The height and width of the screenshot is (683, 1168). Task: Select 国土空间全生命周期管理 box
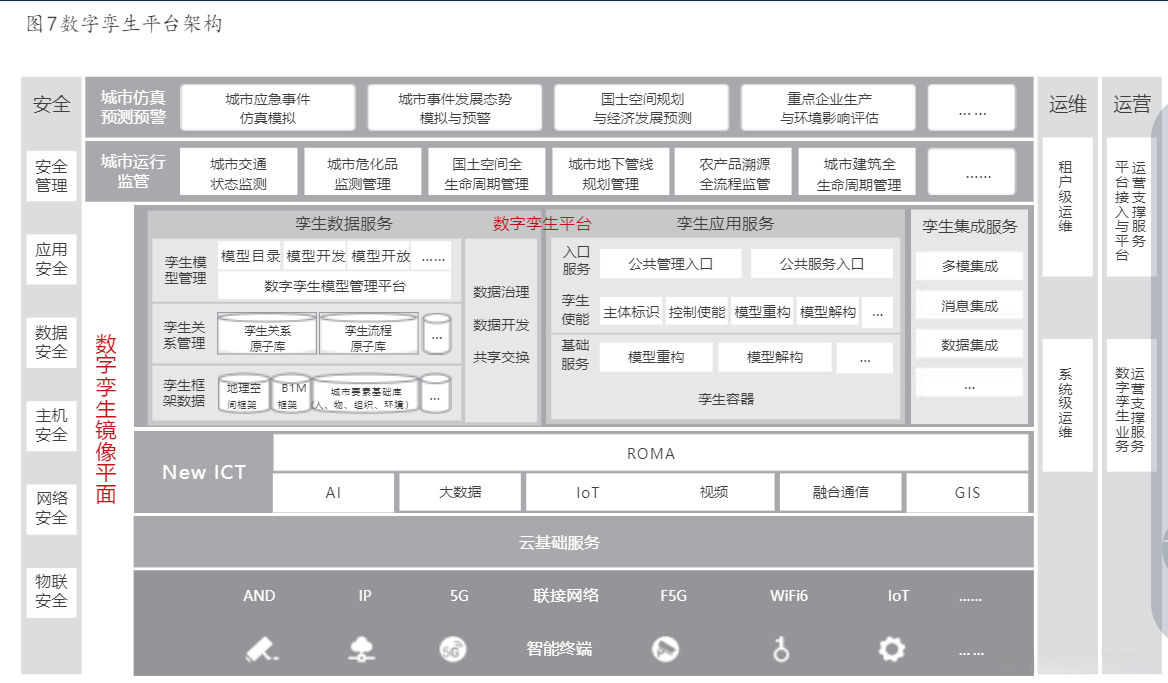(486, 172)
